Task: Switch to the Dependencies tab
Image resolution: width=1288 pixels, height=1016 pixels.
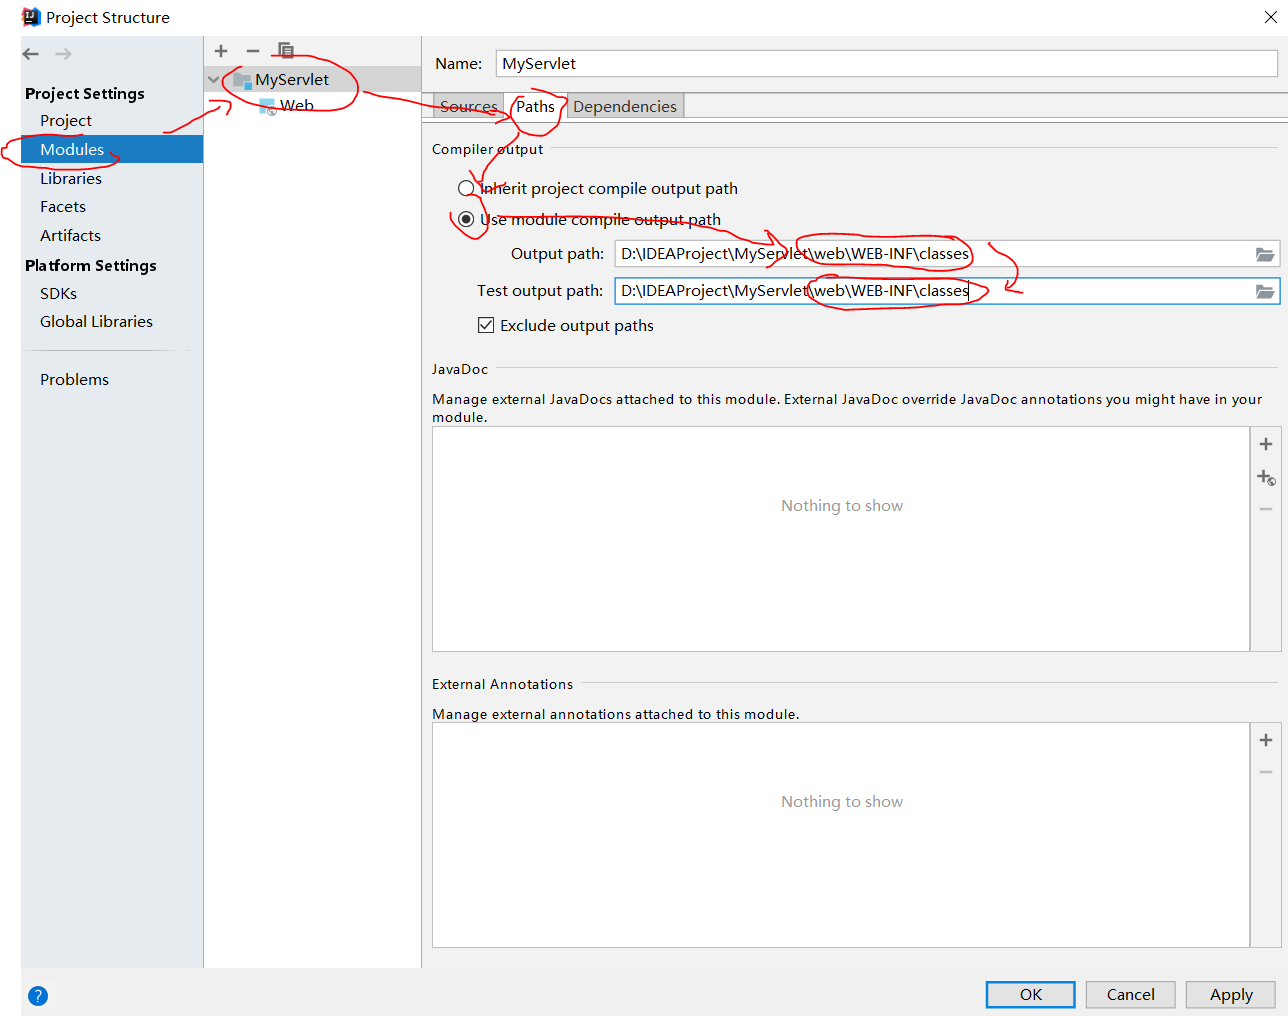Action: coord(625,107)
